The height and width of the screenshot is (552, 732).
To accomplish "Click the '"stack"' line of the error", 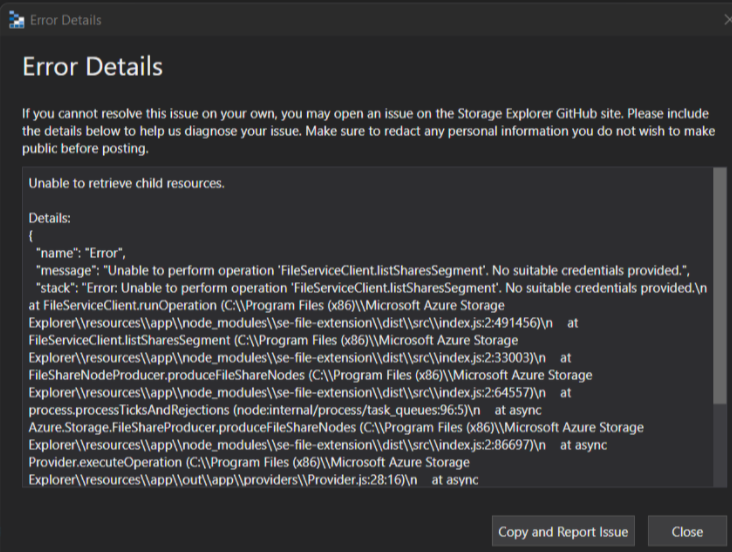I will coord(372,288).
